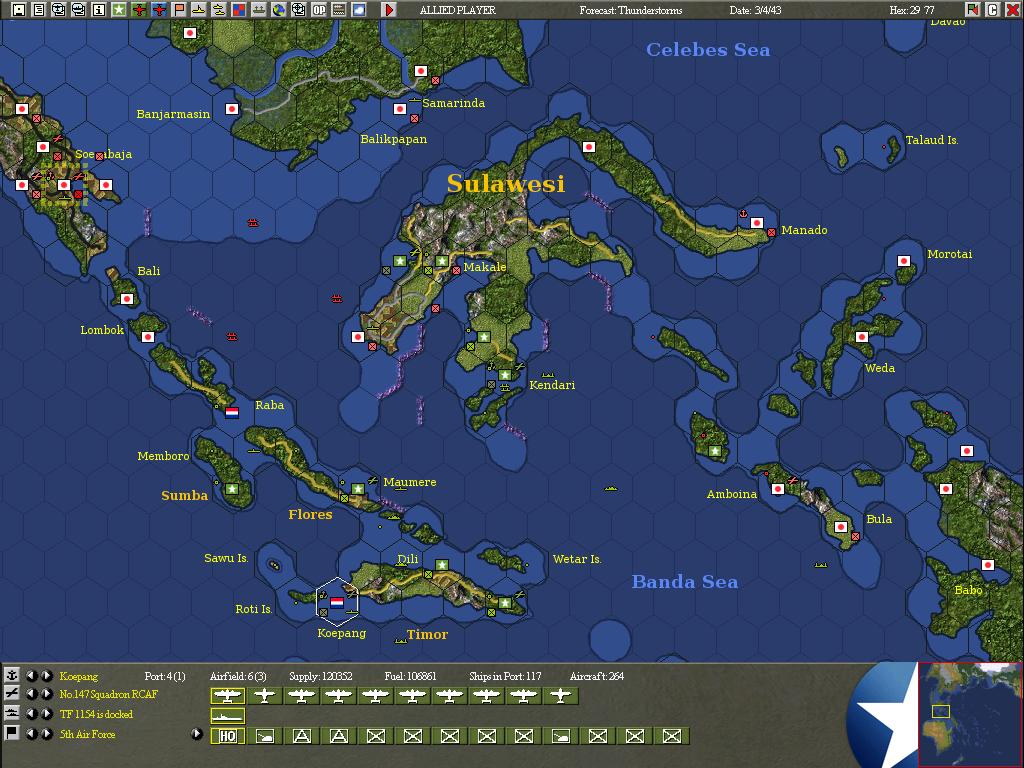The height and width of the screenshot is (768, 1024).
Task: Click the red and green flag icon at top right
Action: tap(972, 10)
